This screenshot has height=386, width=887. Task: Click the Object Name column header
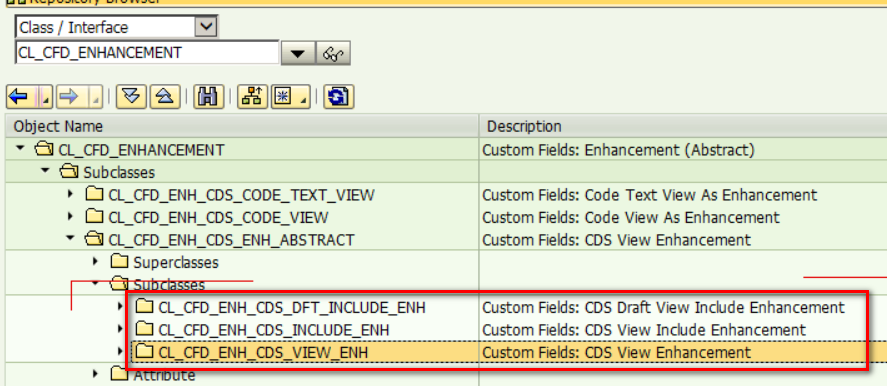click(242, 126)
